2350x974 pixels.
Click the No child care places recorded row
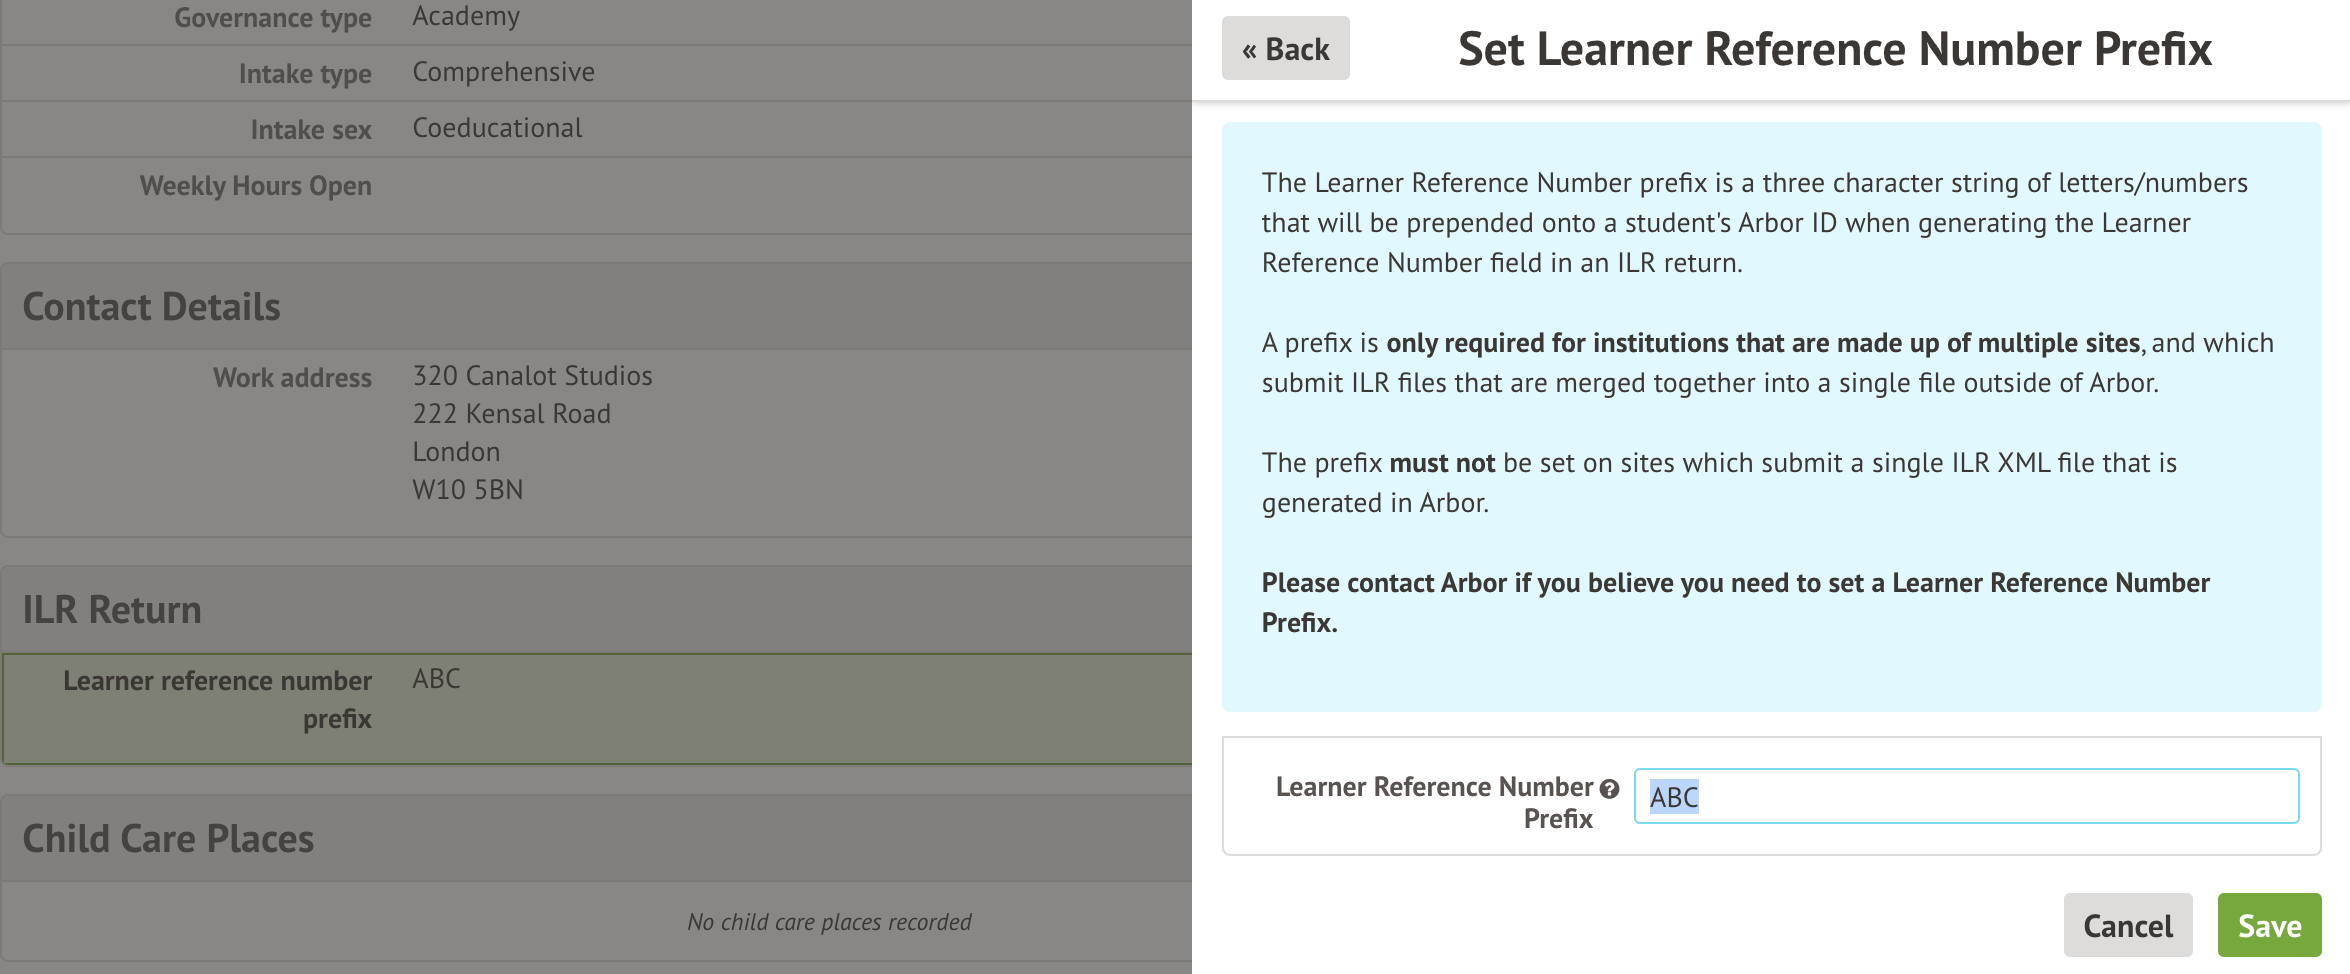828,921
